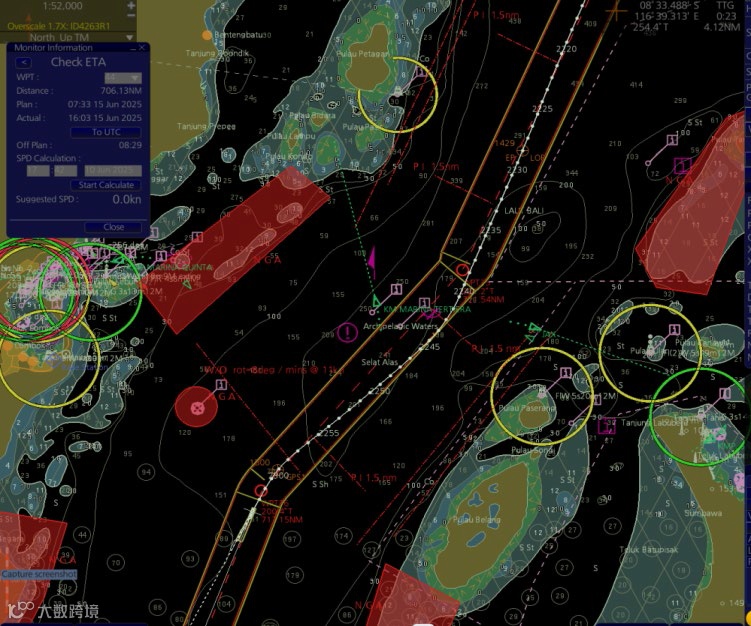Click the magenta pennant flag symbol

click(372, 262)
